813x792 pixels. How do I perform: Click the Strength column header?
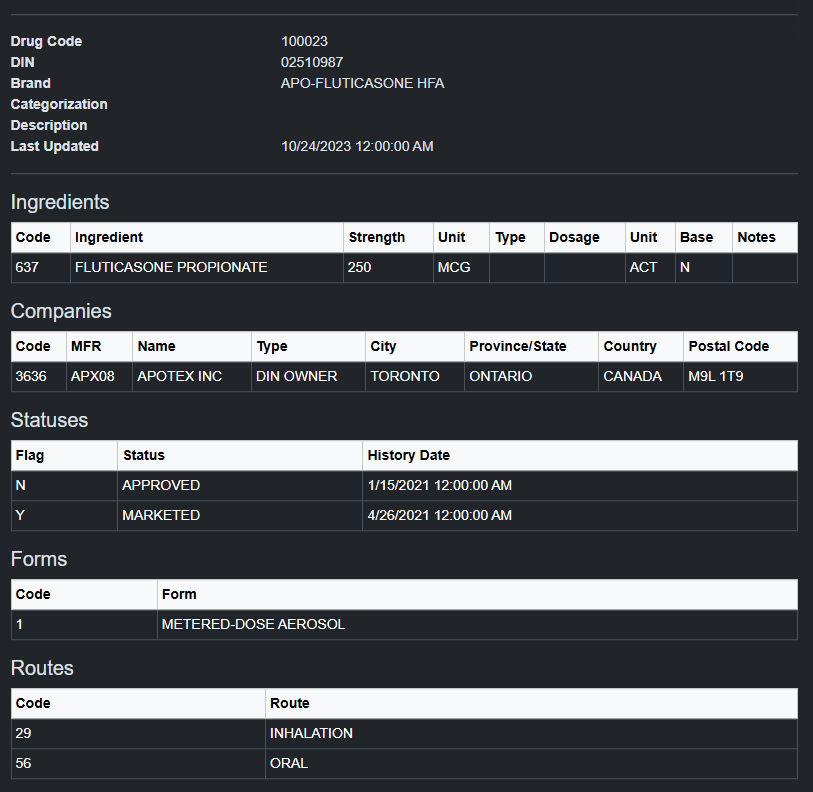click(x=376, y=237)
